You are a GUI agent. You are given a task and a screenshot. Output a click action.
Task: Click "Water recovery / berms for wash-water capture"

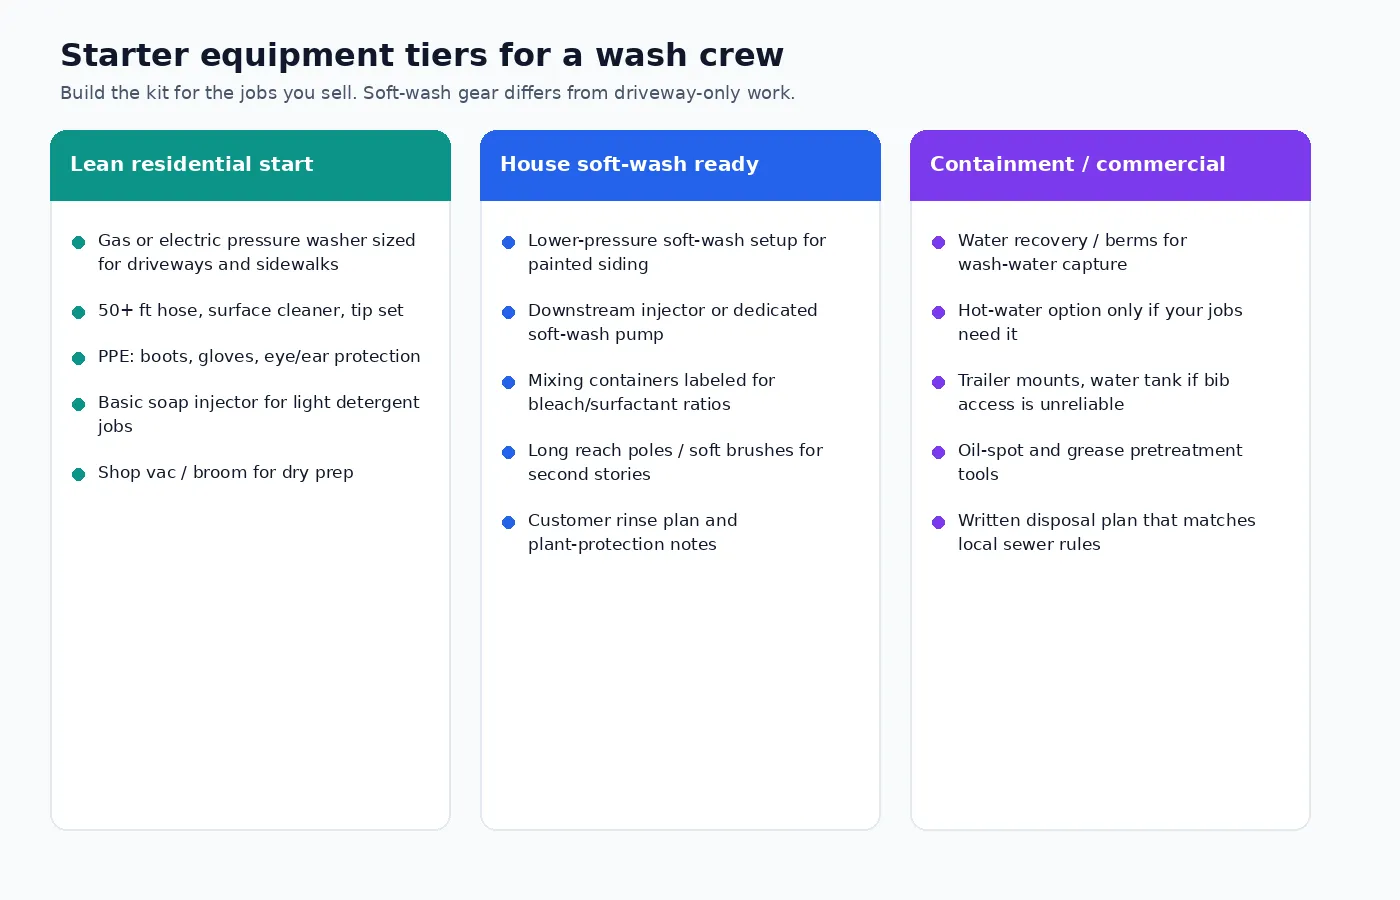click(x=1060, y=252)
